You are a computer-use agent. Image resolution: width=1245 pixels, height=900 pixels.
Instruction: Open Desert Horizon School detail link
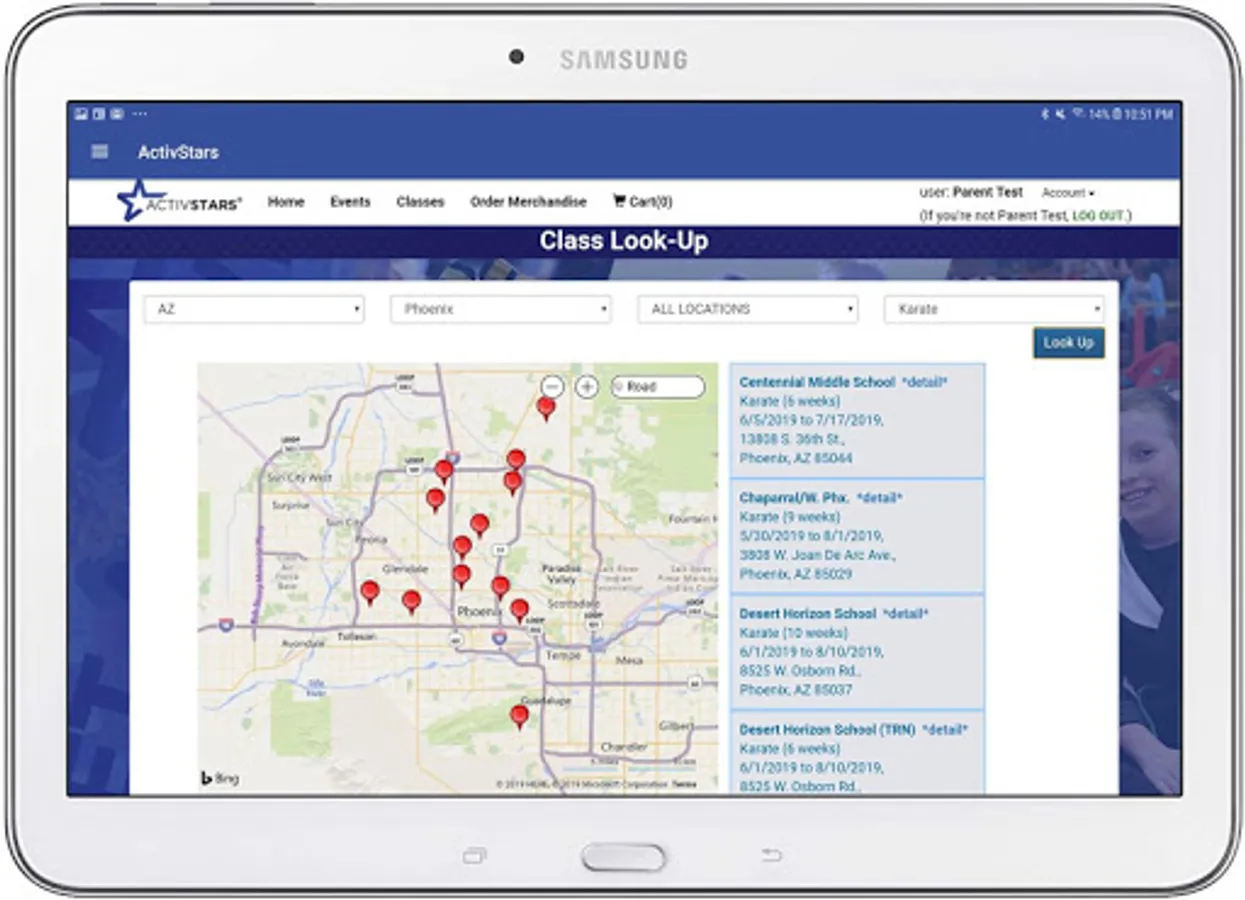[x=906, y=613]
